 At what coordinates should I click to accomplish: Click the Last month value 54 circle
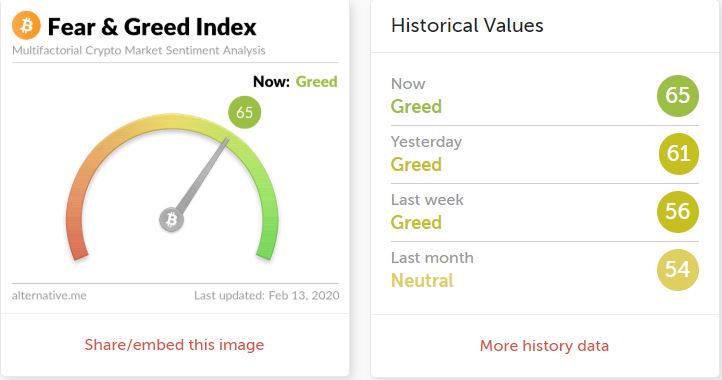(678, 270)
